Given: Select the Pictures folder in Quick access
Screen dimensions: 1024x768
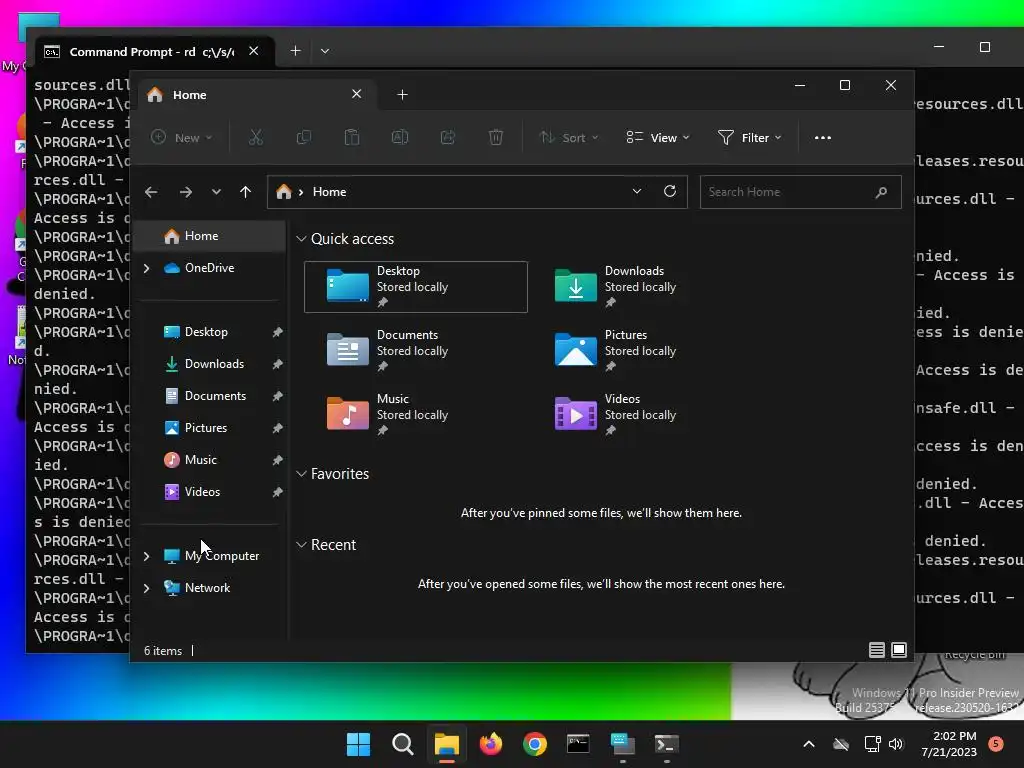Looking at the screenshot, I should (643, 351).
